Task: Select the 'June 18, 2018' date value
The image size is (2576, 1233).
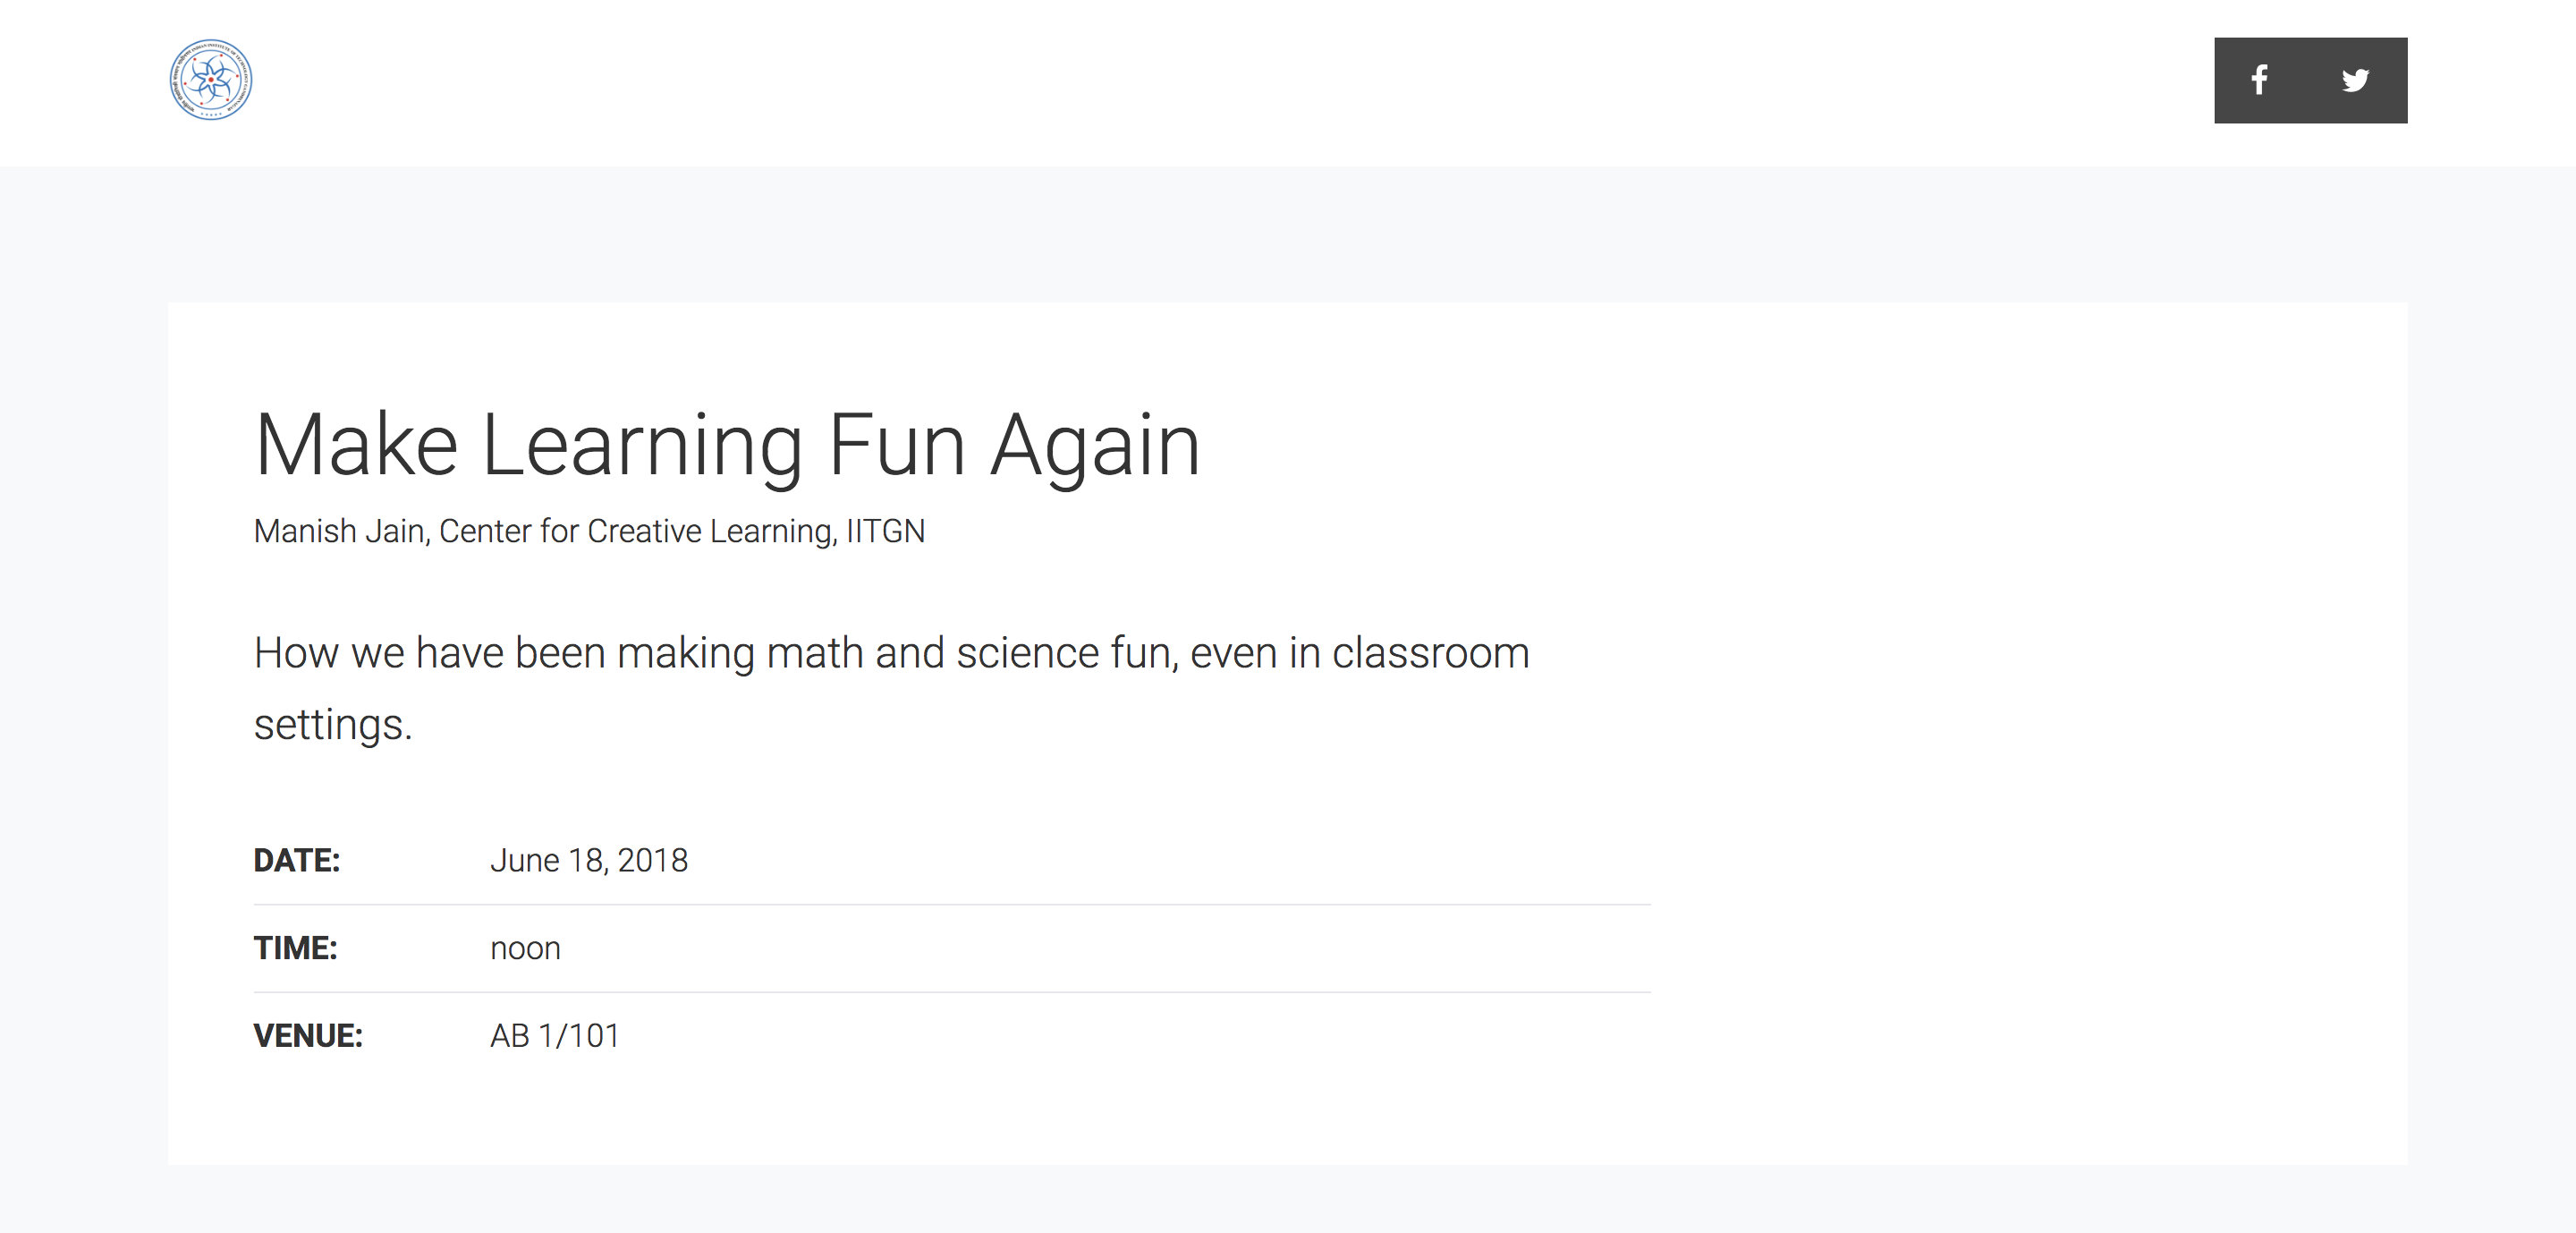Action: pyautogui.click(x=589, y=860)
